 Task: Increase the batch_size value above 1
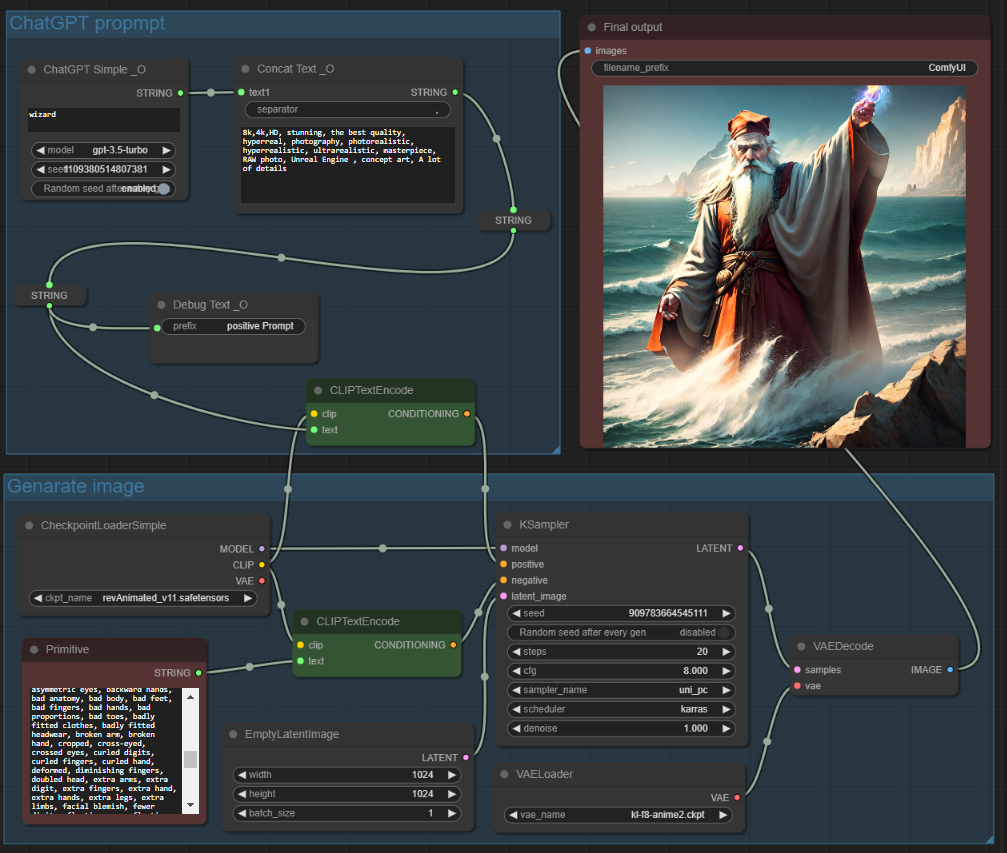pos(451,813)
